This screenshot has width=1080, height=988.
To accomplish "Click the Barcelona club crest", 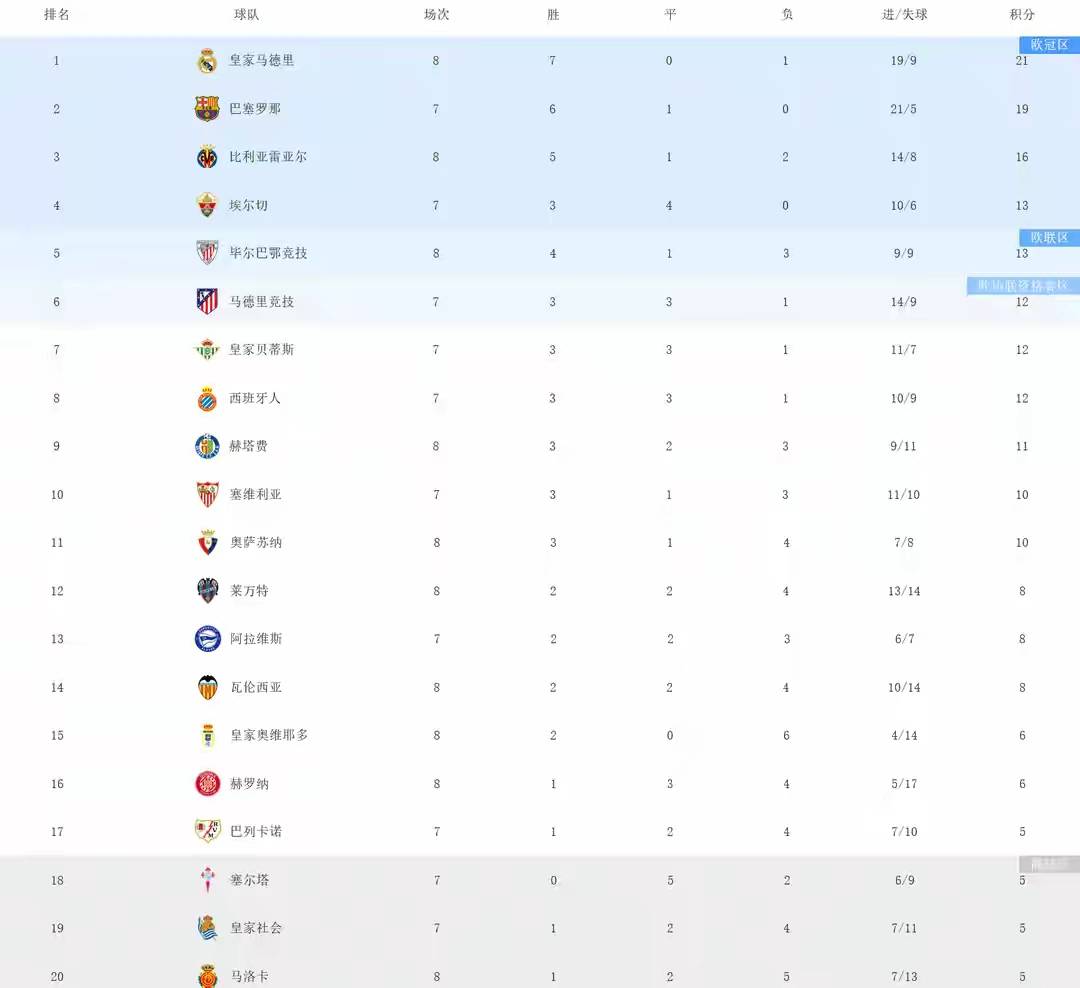I will pyautogui.click(x=207, y=109).
